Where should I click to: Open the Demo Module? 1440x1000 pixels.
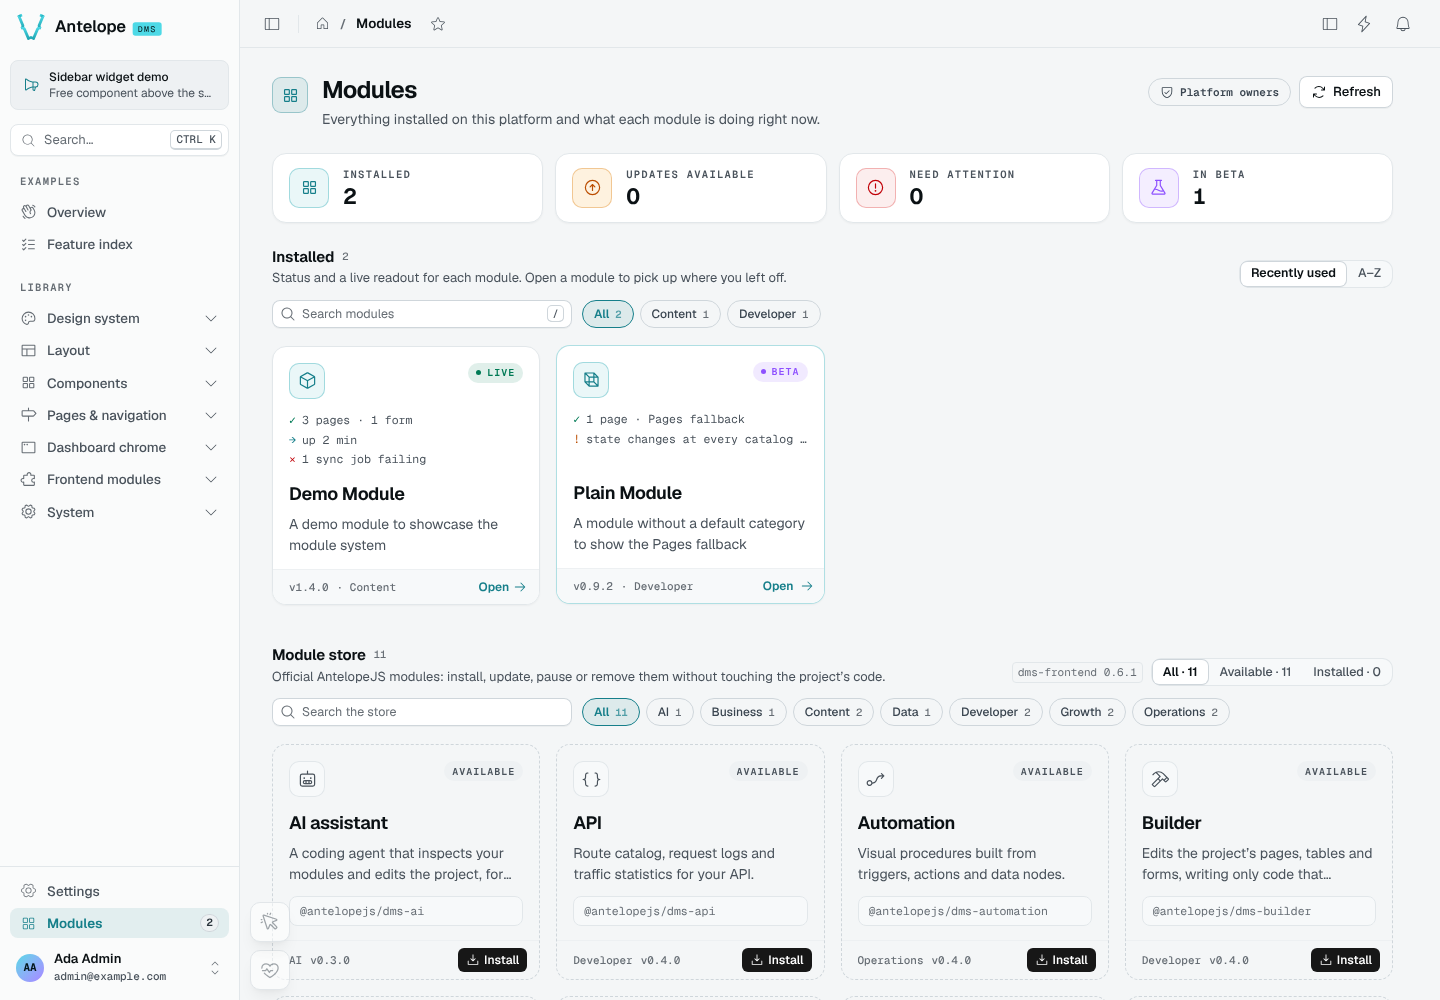pyautogui.click(x=502, y=587)
